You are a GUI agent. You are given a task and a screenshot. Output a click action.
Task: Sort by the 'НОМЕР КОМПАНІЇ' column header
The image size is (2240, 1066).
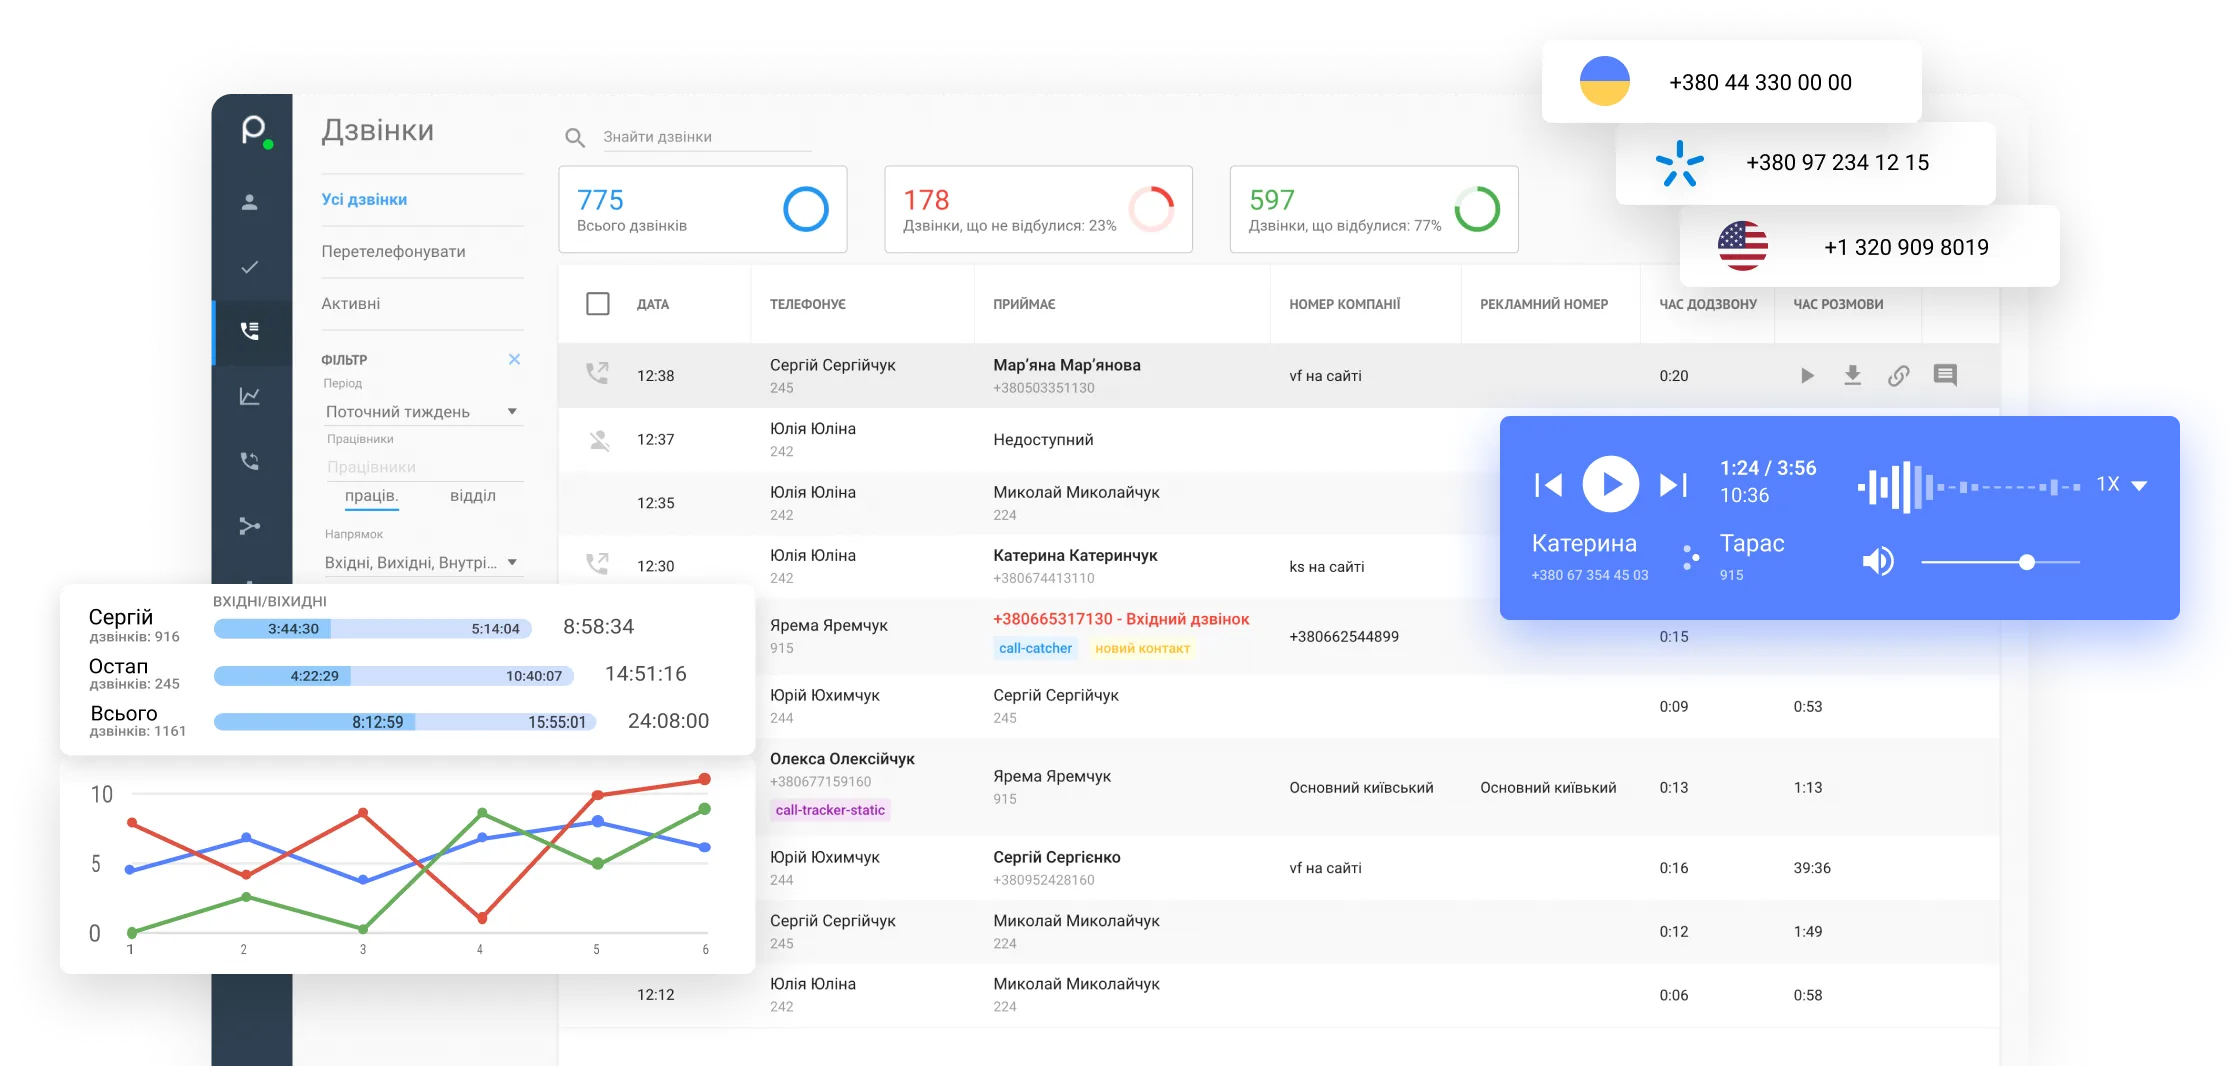[1345, 304]
